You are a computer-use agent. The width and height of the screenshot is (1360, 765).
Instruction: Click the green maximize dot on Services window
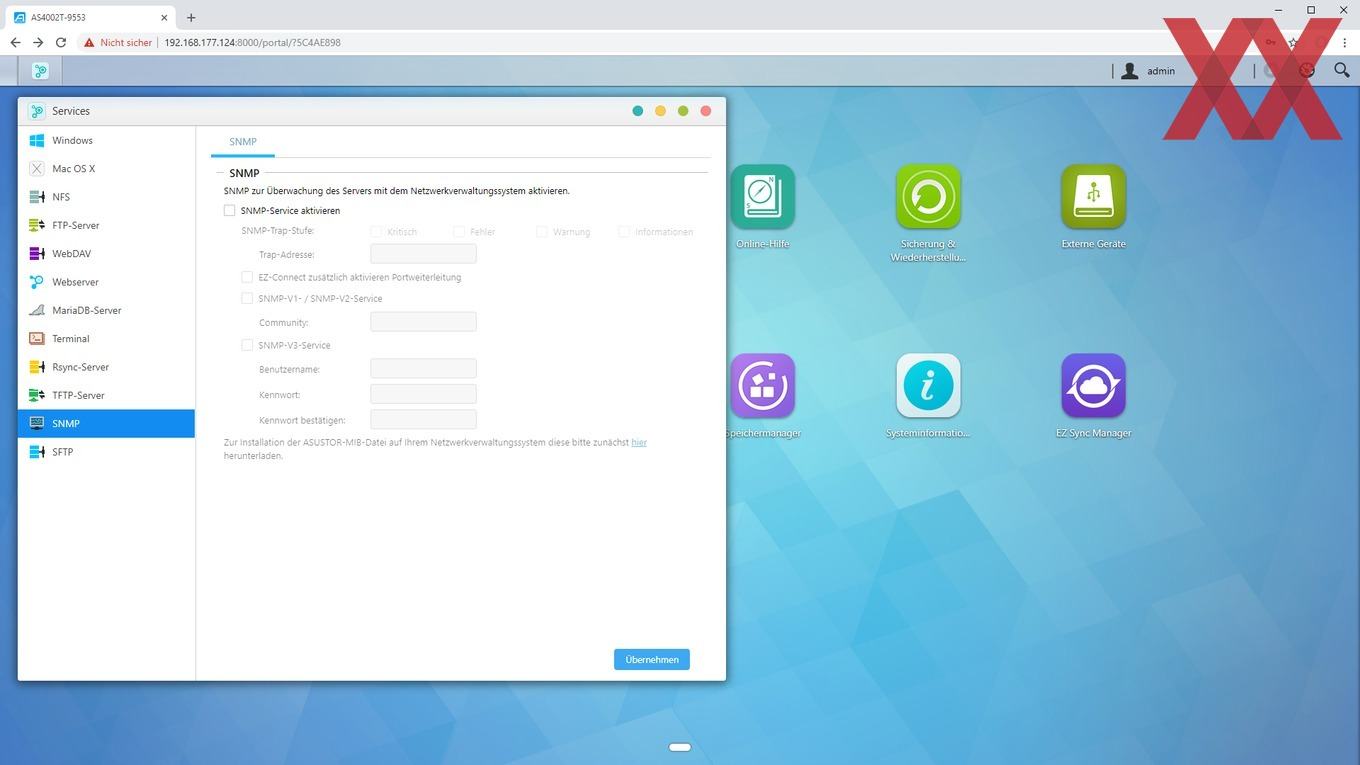pyautogui.click(x=683, y=111)
